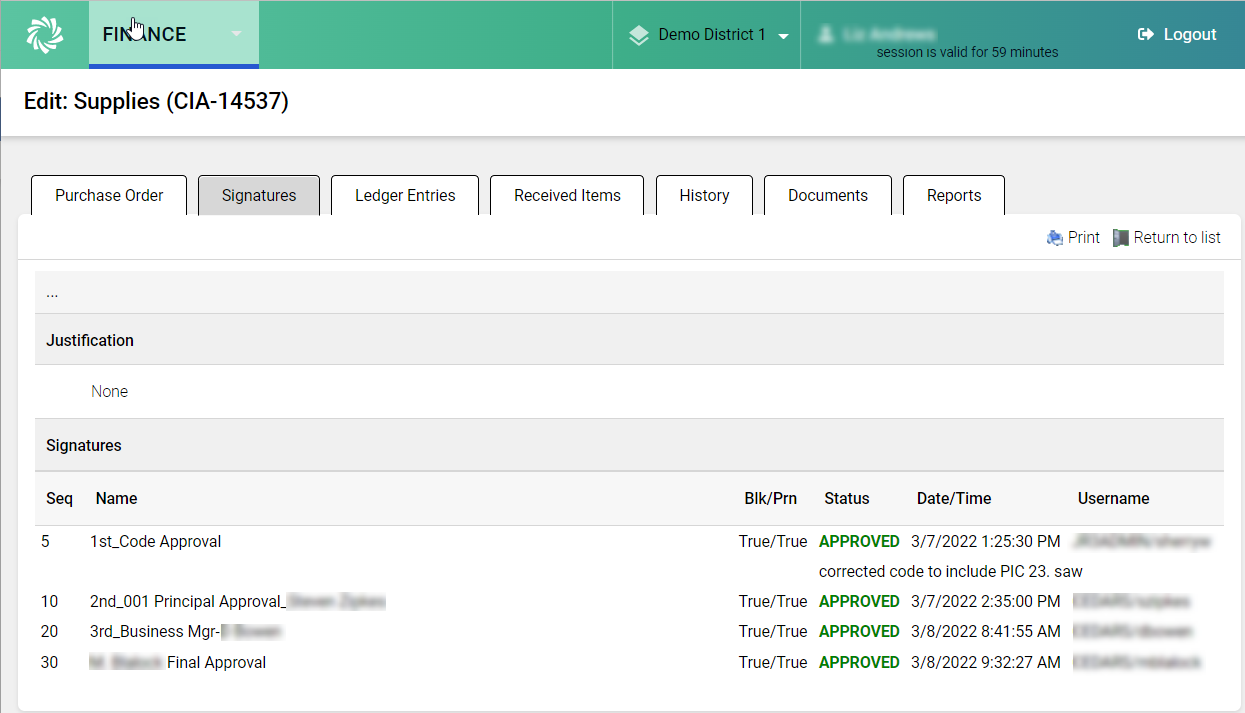Select Demo District 1 text
Viewport: 1245px width, 713px height.
coord(712,35)
